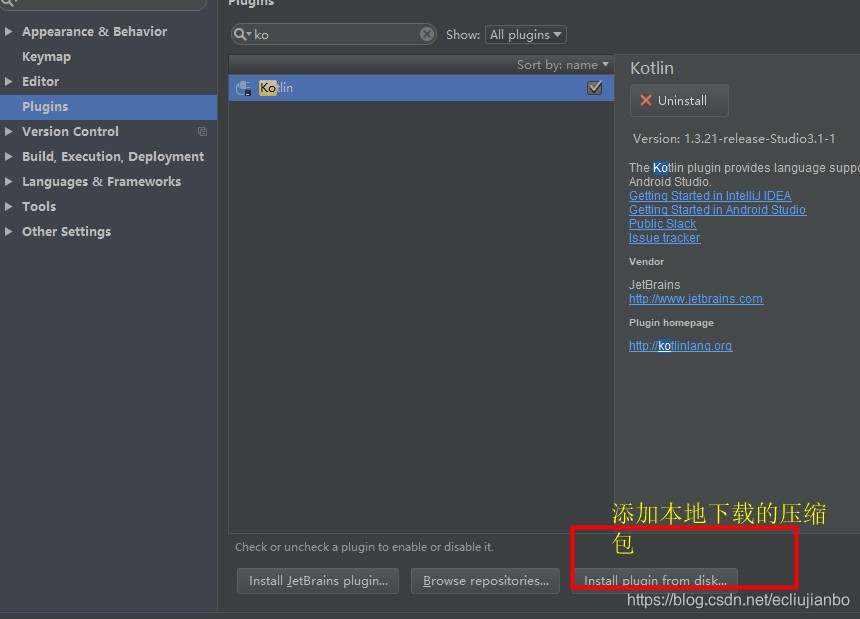Click the Kotlin heading in details panel
Viewport: 860px width, 619px height.
pos(652,68)
